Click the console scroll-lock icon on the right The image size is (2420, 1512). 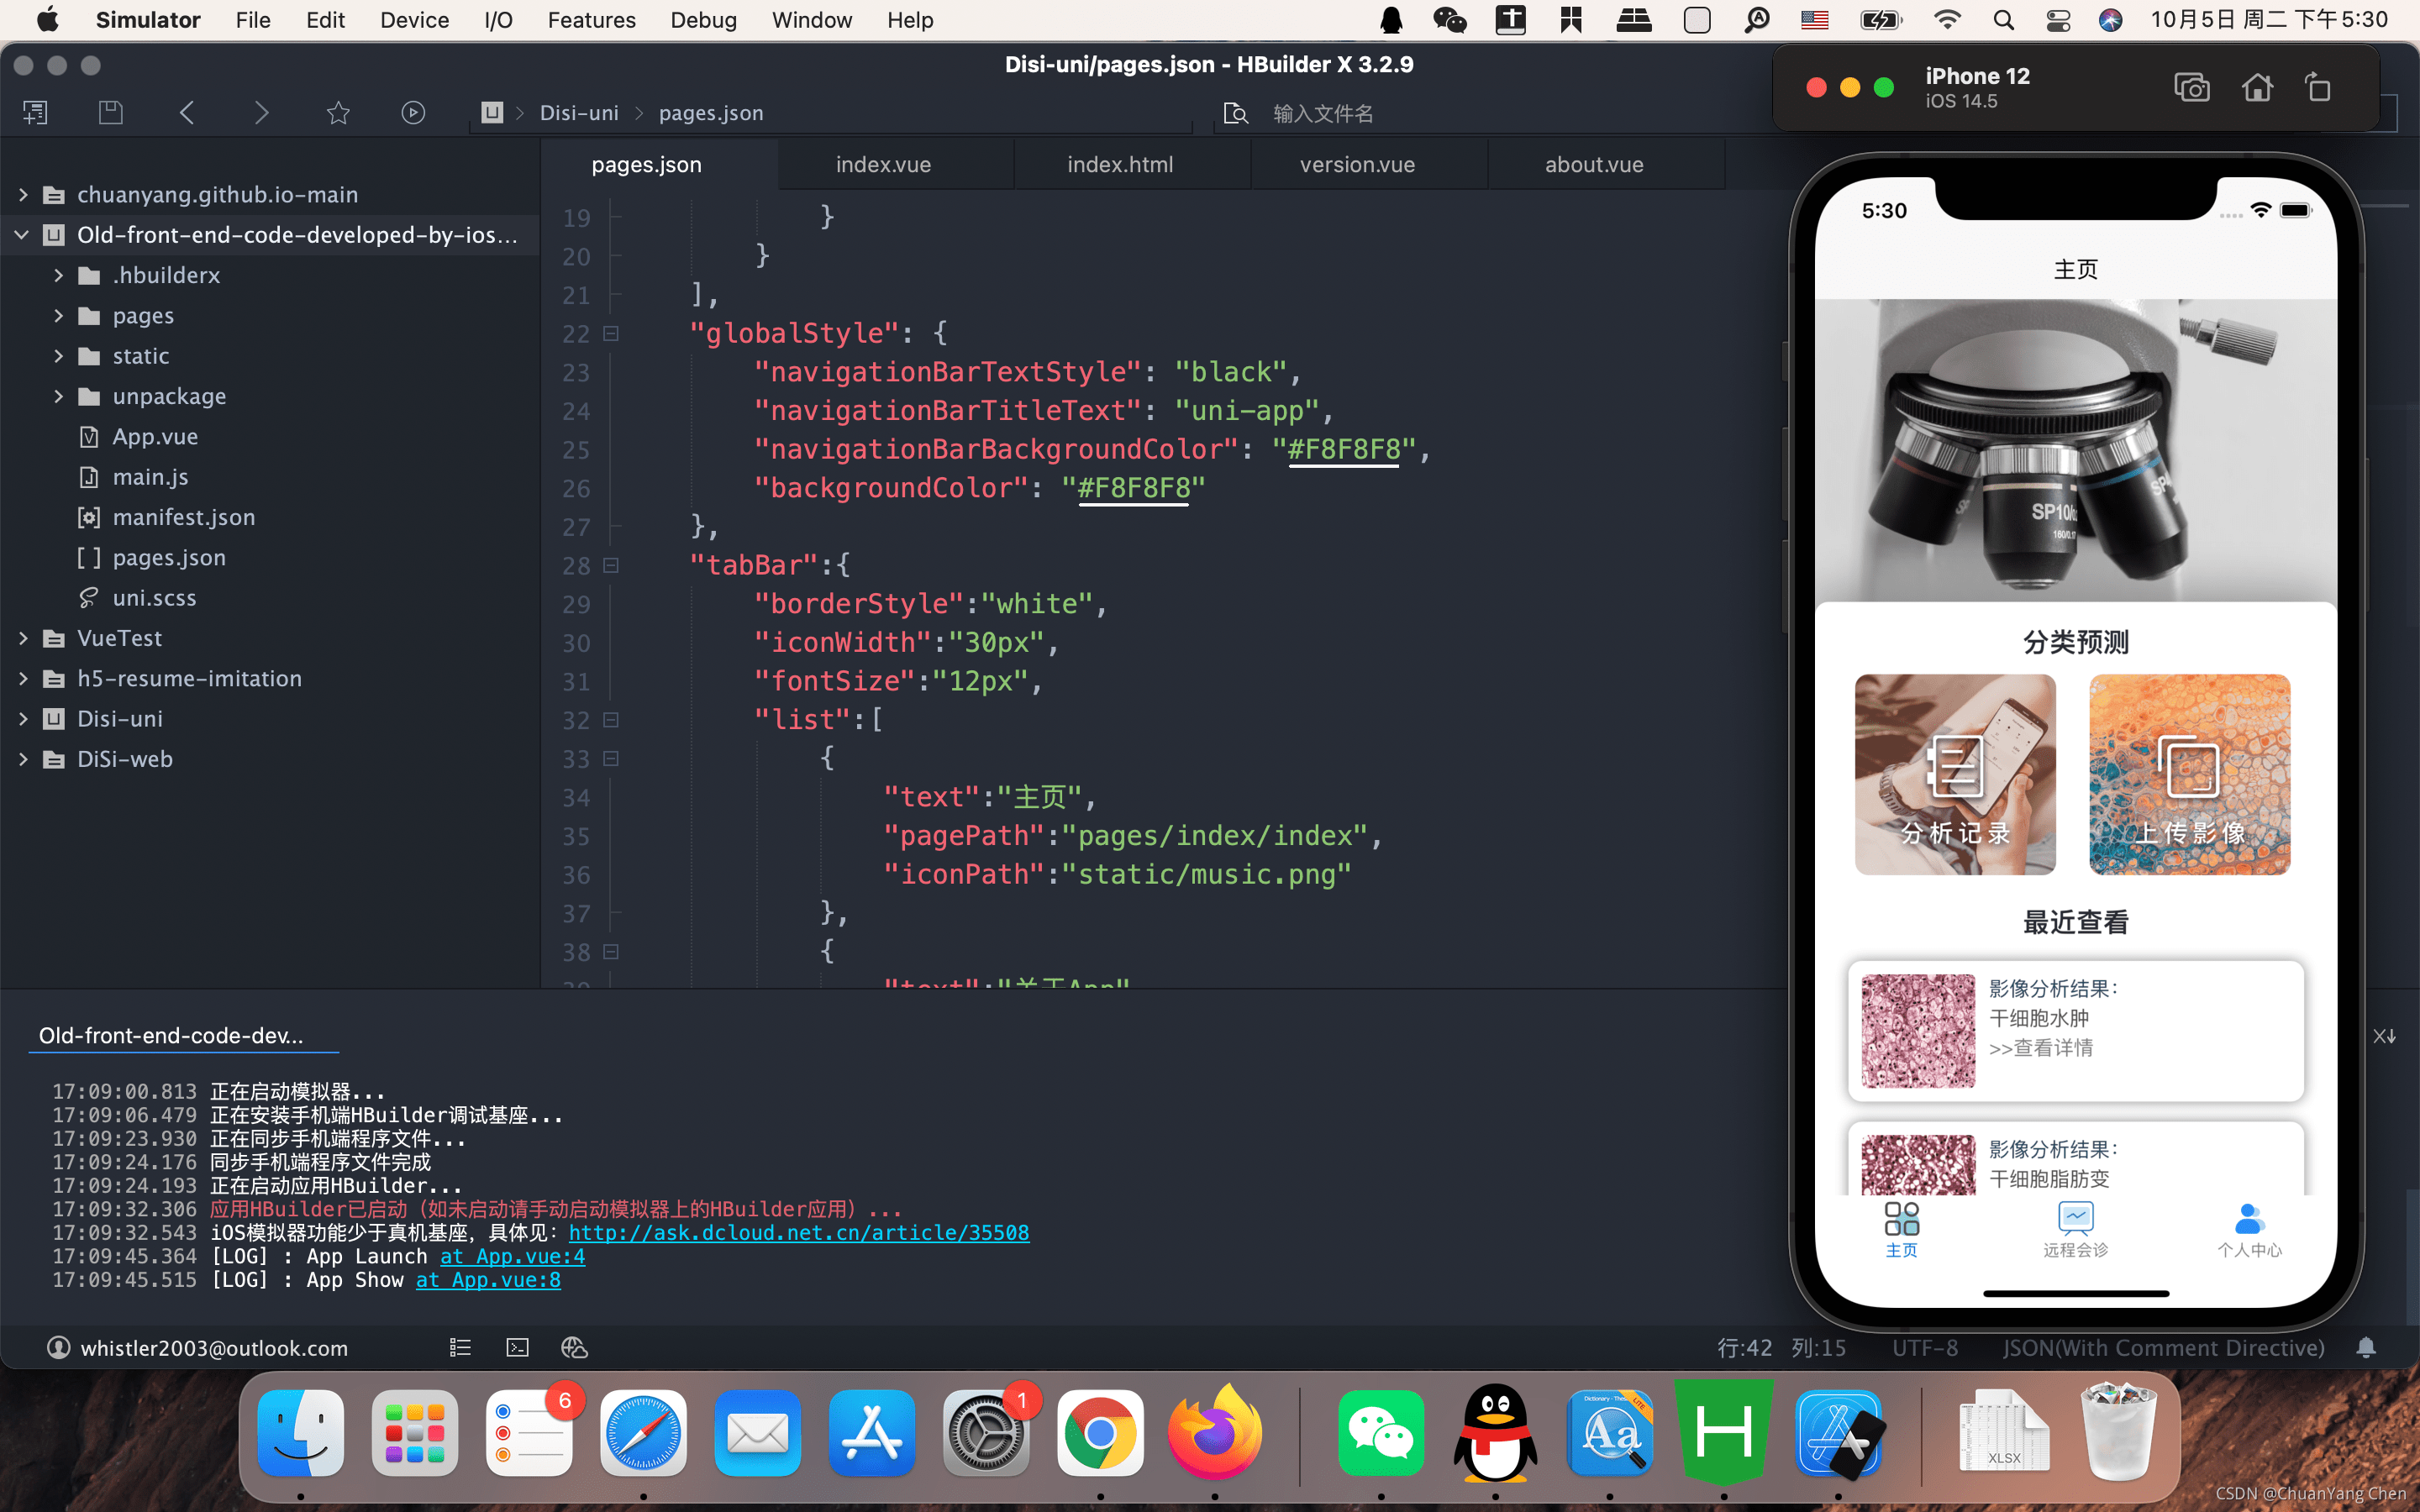coord(2384,1036)
